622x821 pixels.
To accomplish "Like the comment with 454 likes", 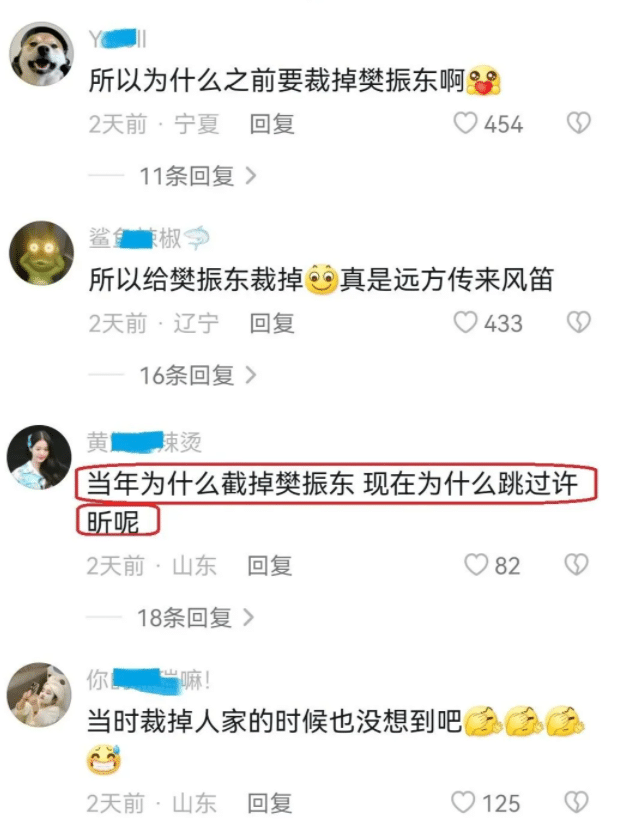I will pos(465,124).
